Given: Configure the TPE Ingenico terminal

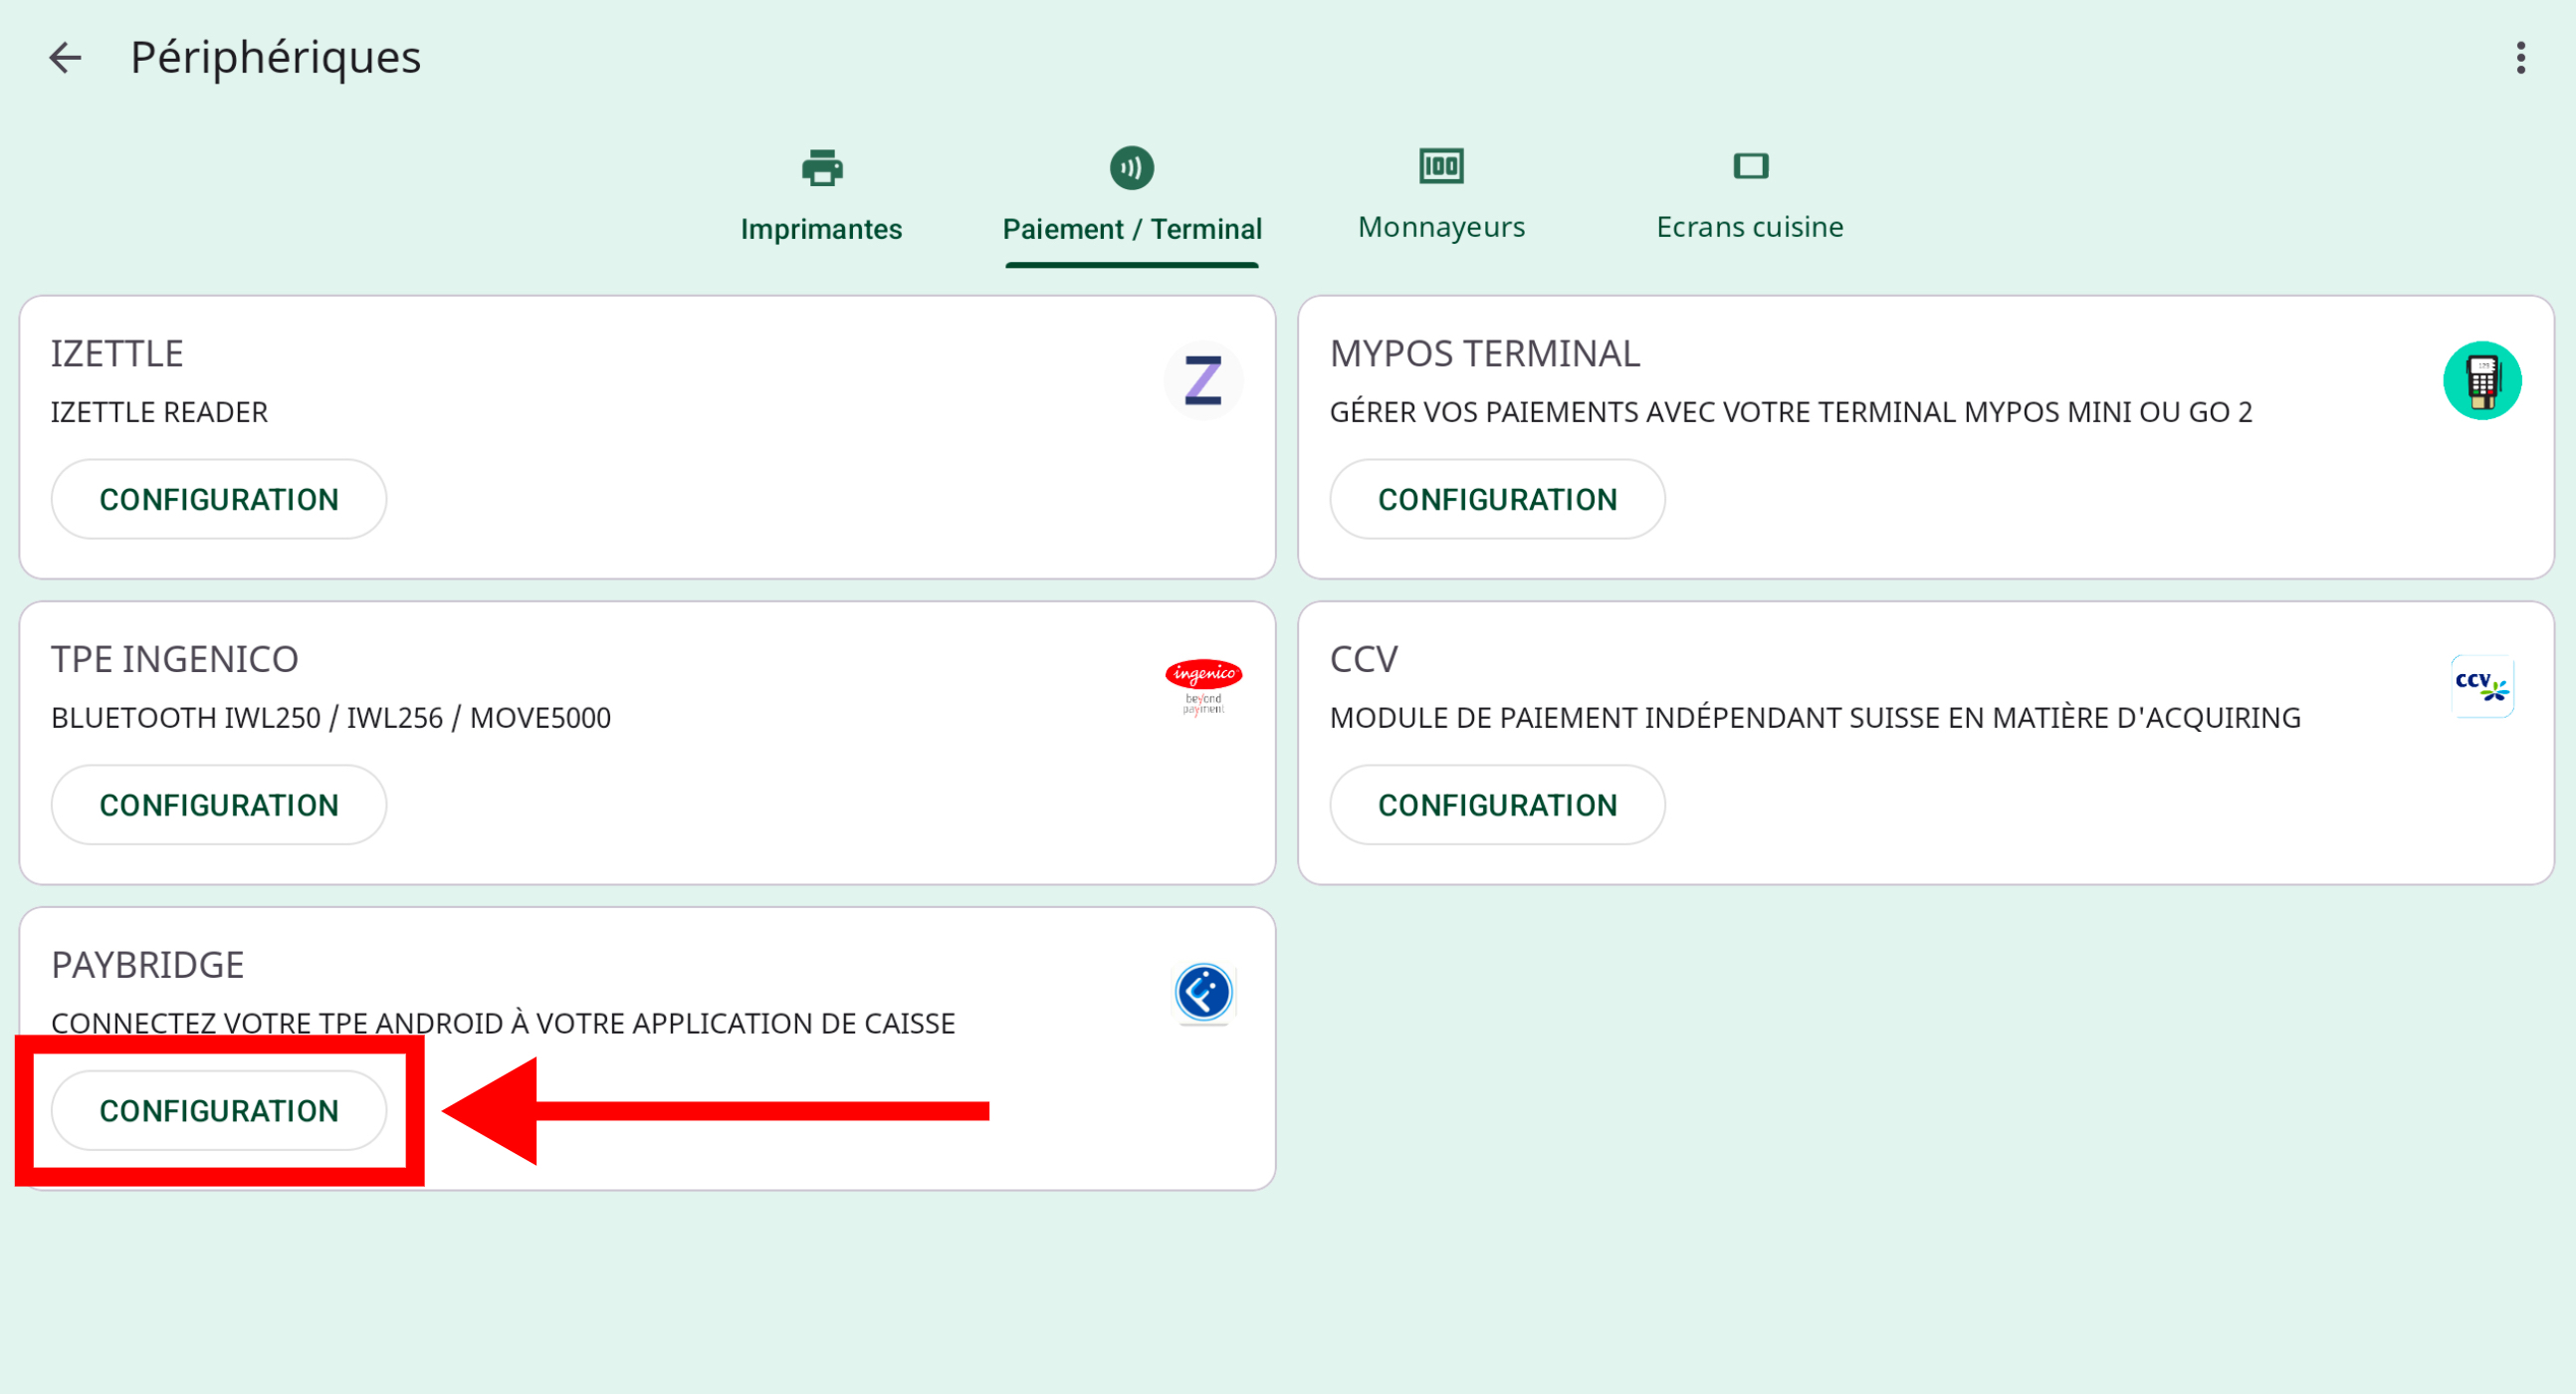Looking at the screenshot, I should pyautogui.click(x=218, y=805).
